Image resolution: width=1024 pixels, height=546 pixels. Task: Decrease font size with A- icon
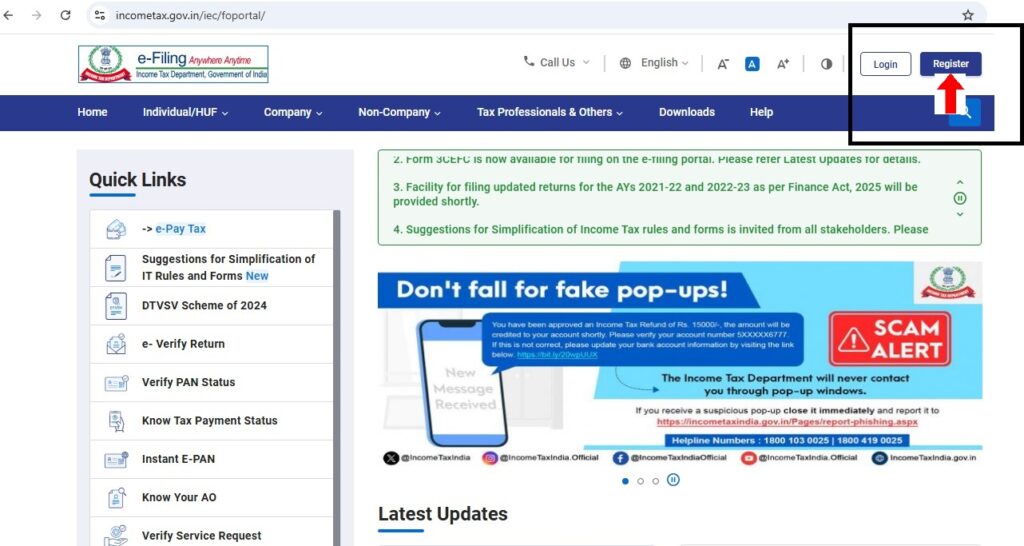tap(723, 64)
